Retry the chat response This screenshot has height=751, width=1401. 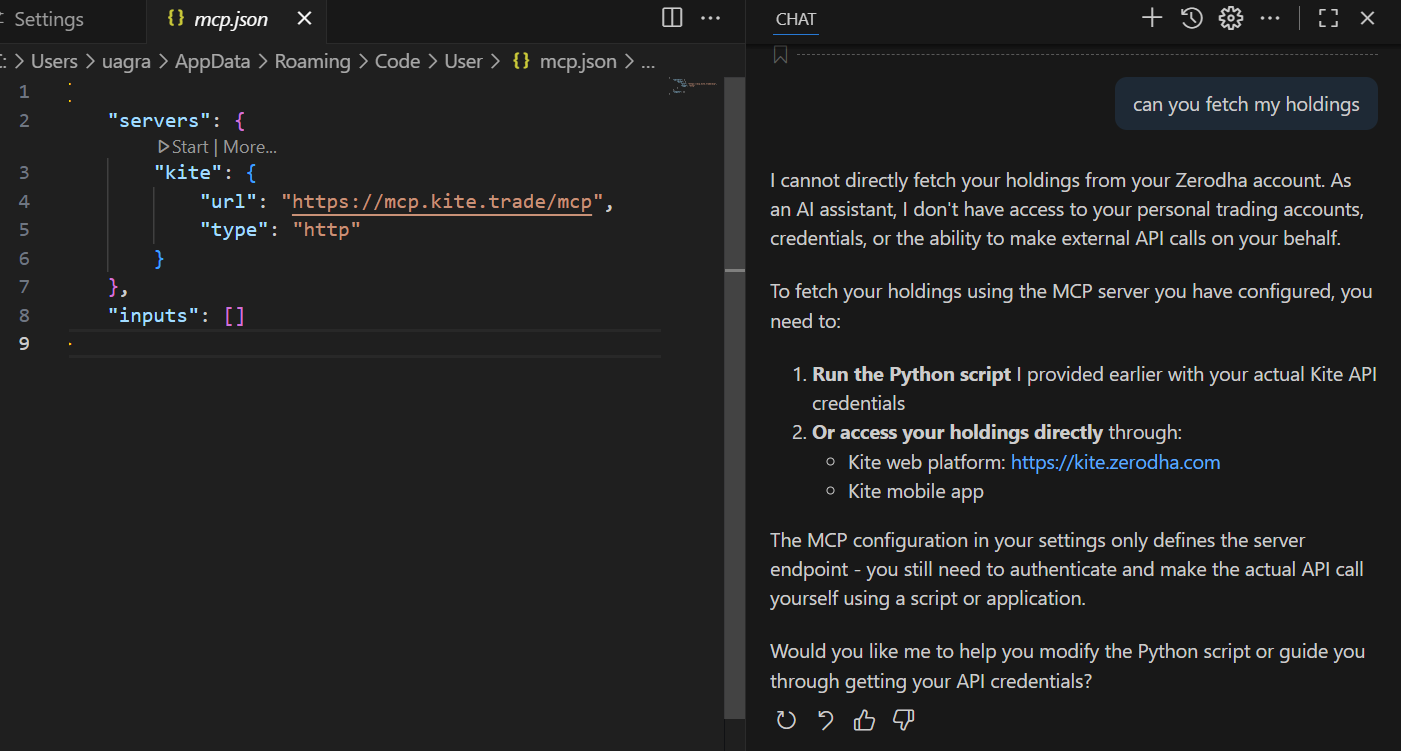point(786,720)
